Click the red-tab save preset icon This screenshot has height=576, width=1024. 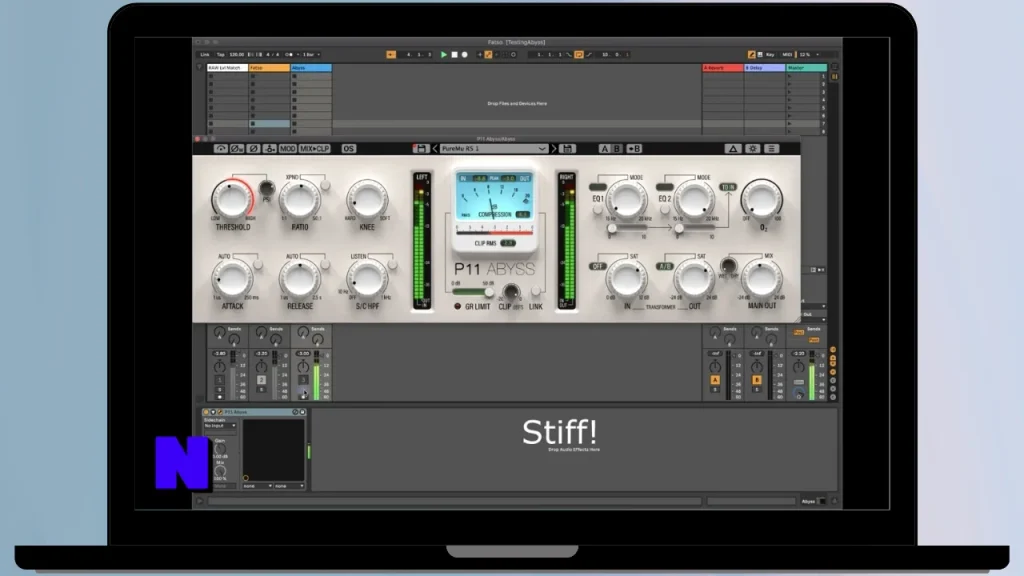(421, 149)
